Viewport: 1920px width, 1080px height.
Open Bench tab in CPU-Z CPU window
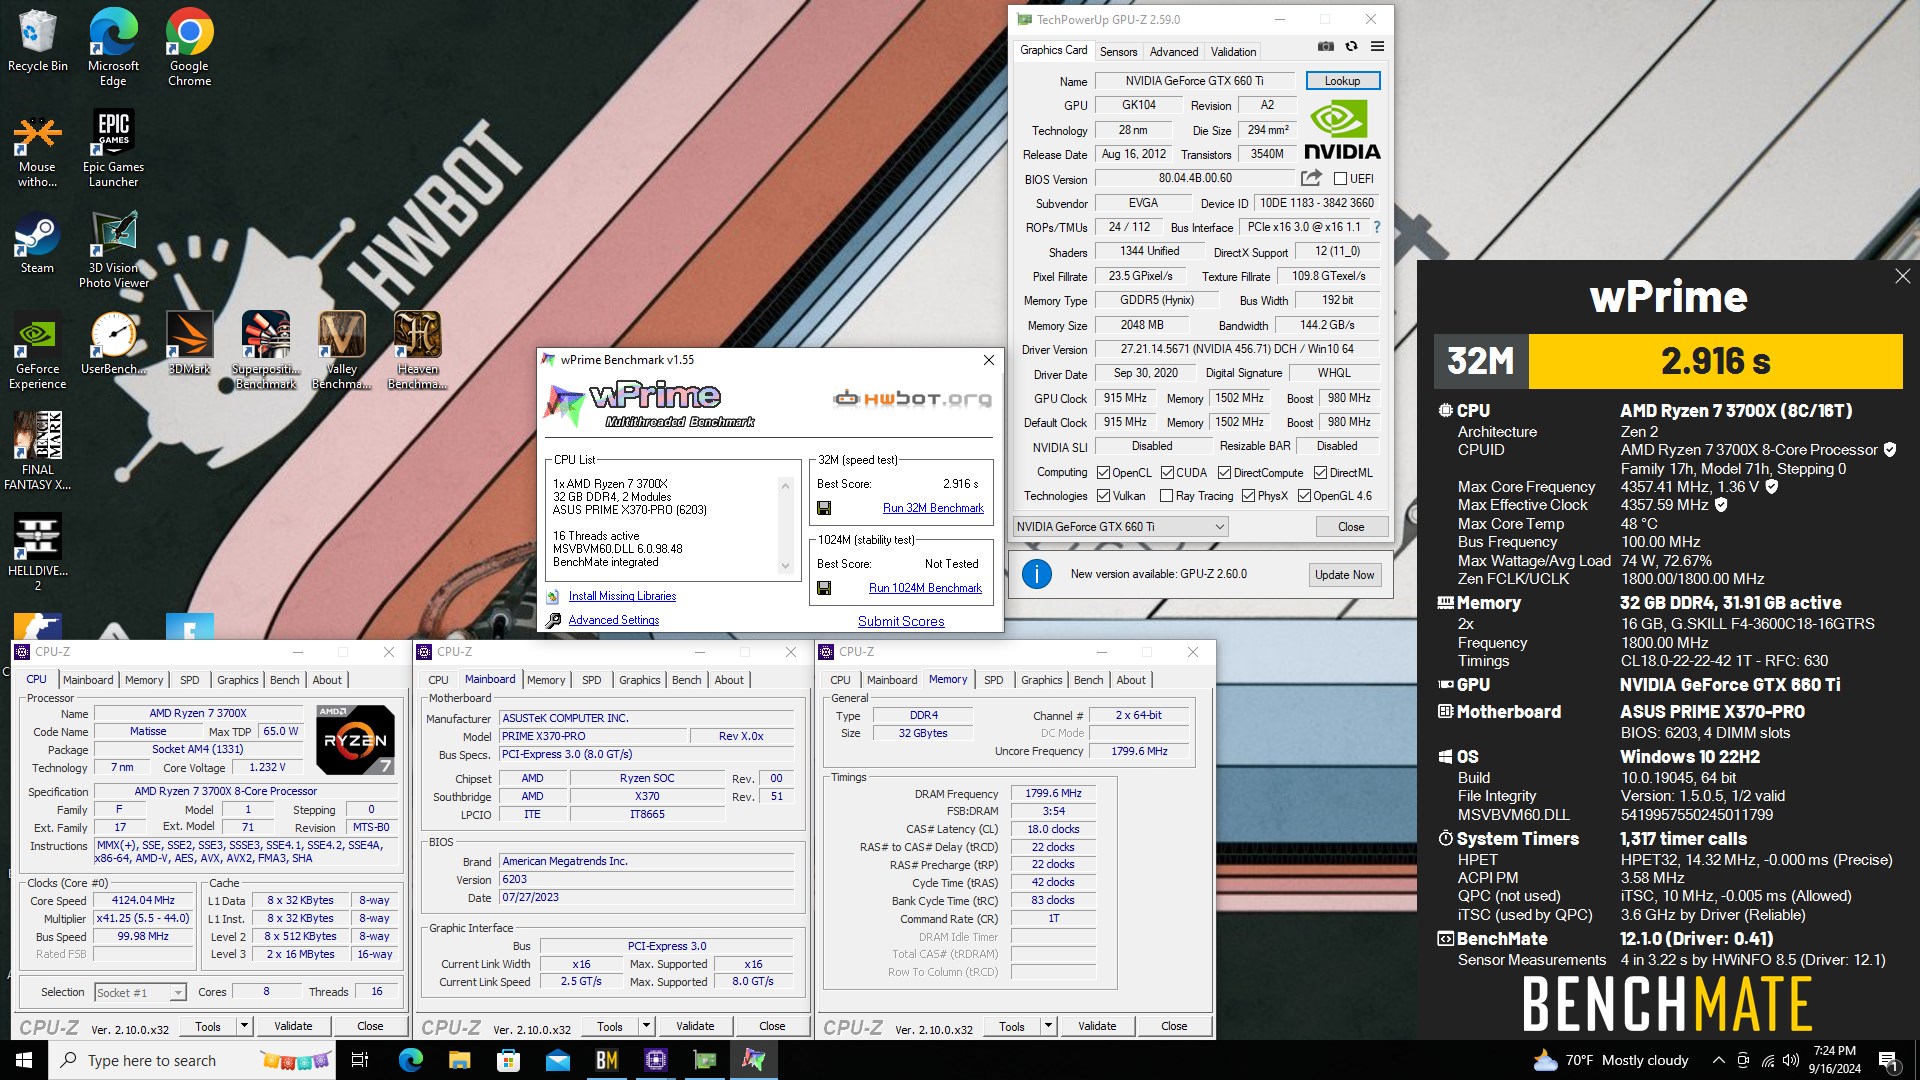tap(284, 680)
